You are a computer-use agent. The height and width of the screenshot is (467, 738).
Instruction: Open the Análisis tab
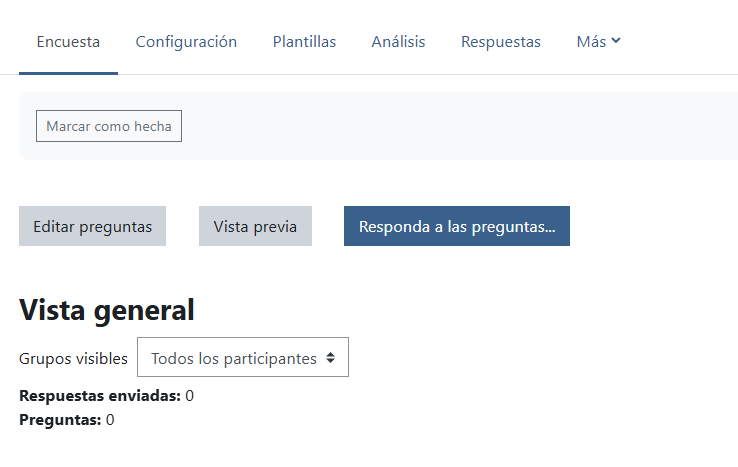[398, 42]
